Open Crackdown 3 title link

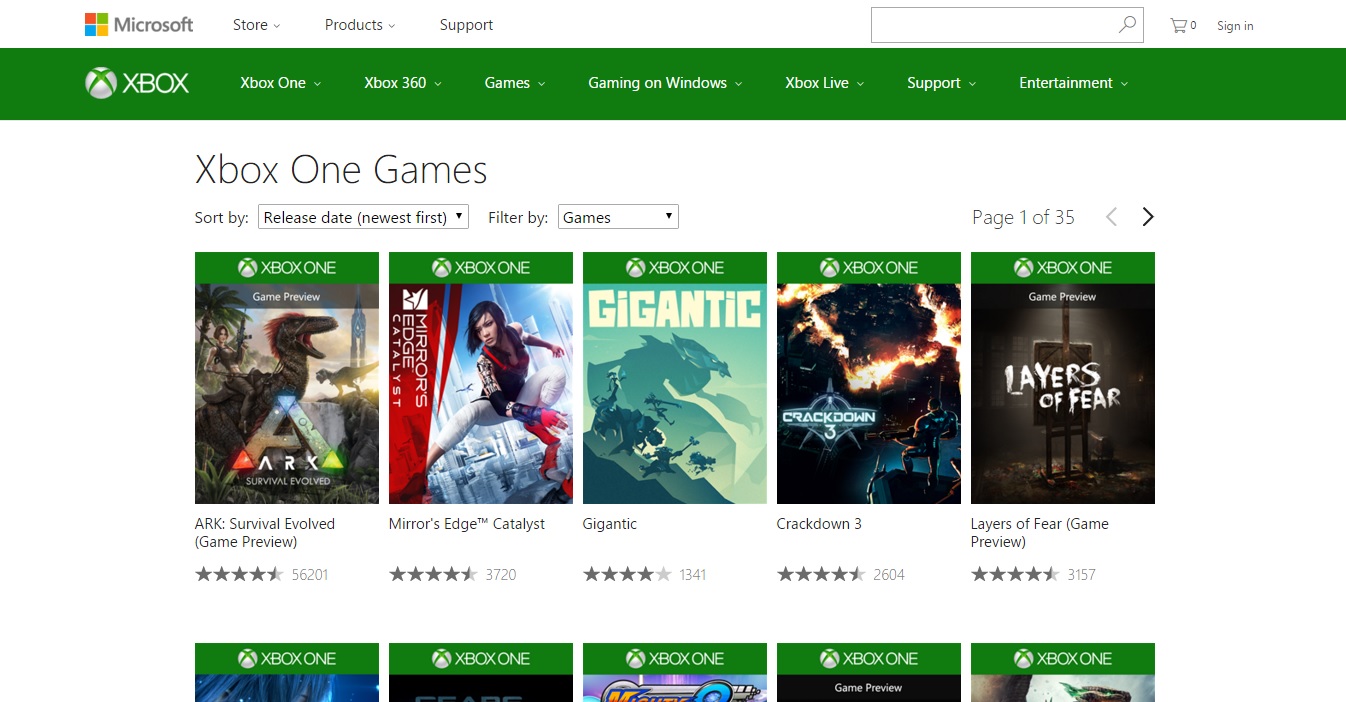[819, 524]
